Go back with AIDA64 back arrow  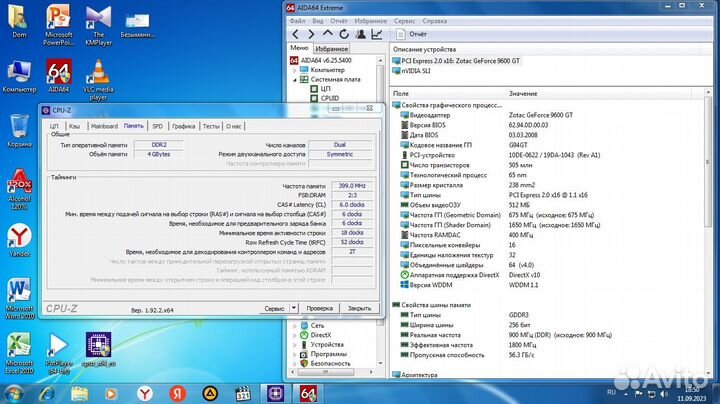(295, 34)
